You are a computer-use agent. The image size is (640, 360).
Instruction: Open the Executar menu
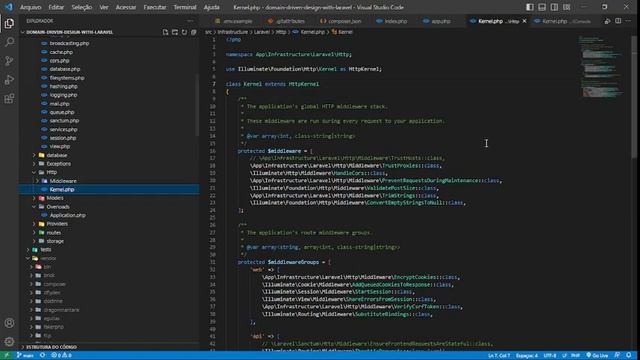(x=155, y=7)
